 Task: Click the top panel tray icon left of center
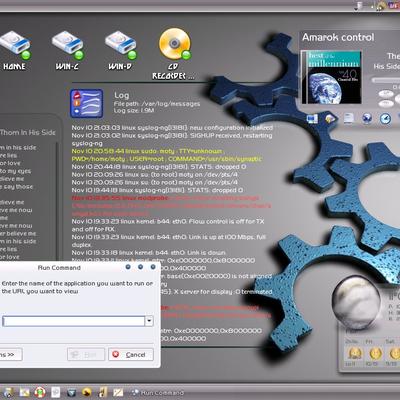click(x=359, y=6)
